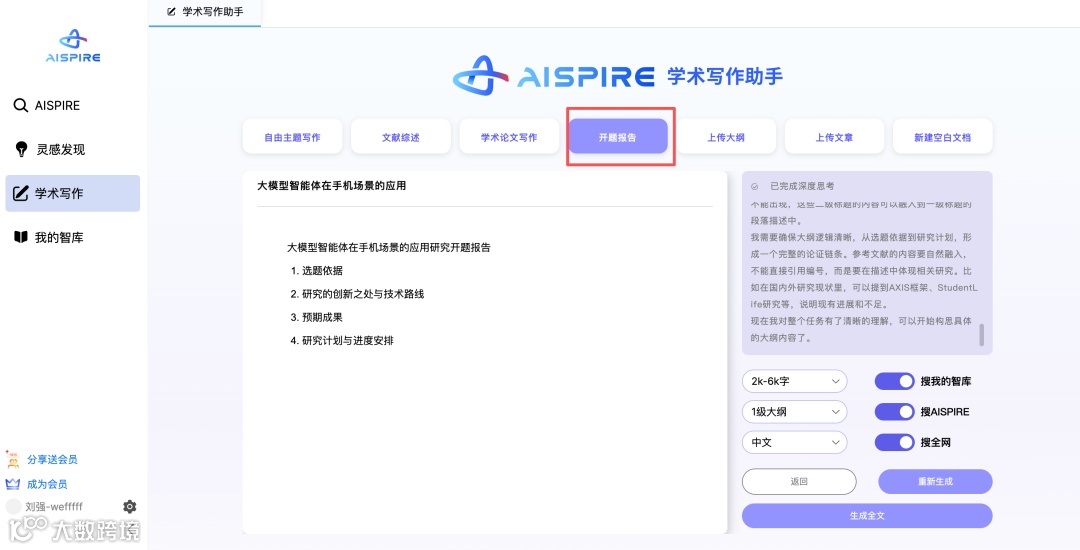The width and height of the screenshot is (1080, 550).
Task: Select 上传大纲 option
Action: click(x=726, y=137)
